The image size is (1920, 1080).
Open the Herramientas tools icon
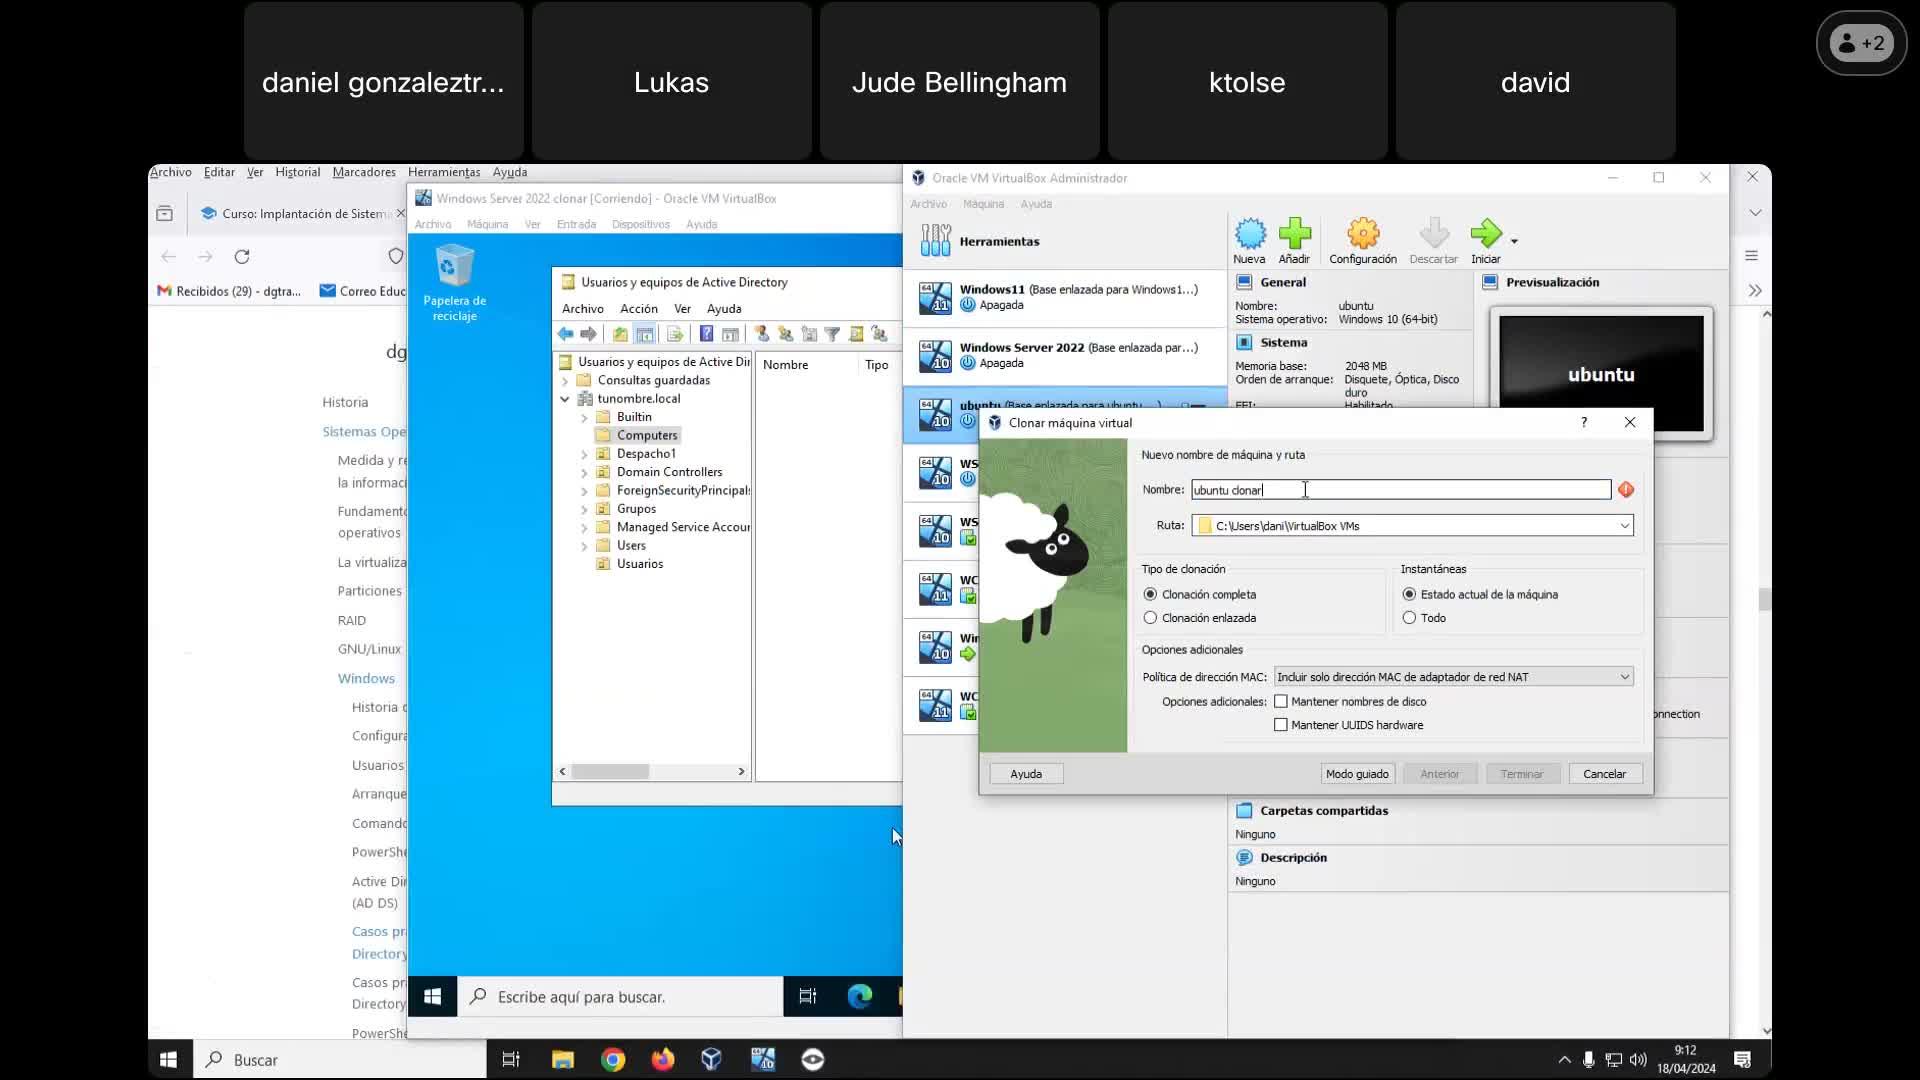[936, 241]
